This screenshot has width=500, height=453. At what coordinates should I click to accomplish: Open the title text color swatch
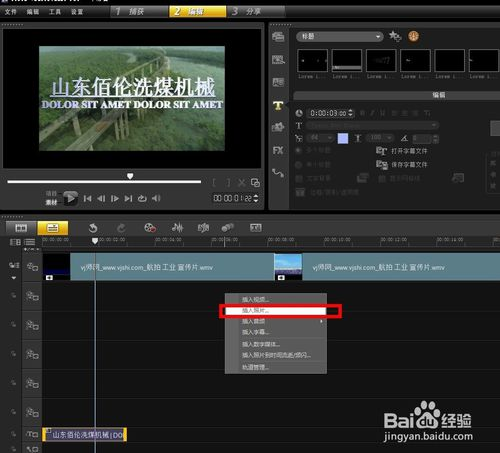click(x=343, y=138)
